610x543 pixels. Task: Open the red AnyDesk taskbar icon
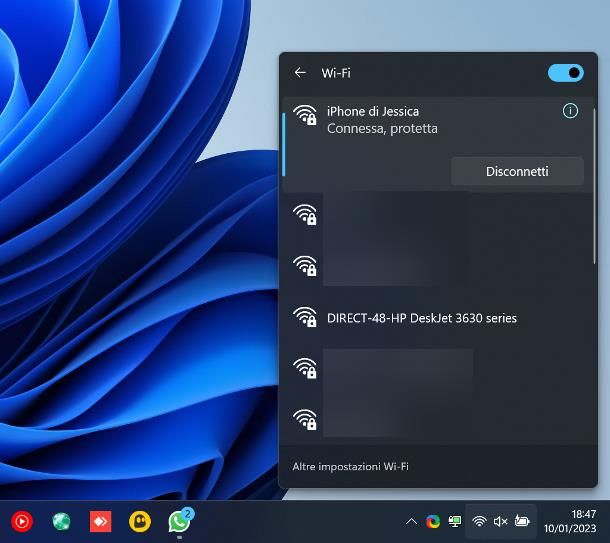100,521
